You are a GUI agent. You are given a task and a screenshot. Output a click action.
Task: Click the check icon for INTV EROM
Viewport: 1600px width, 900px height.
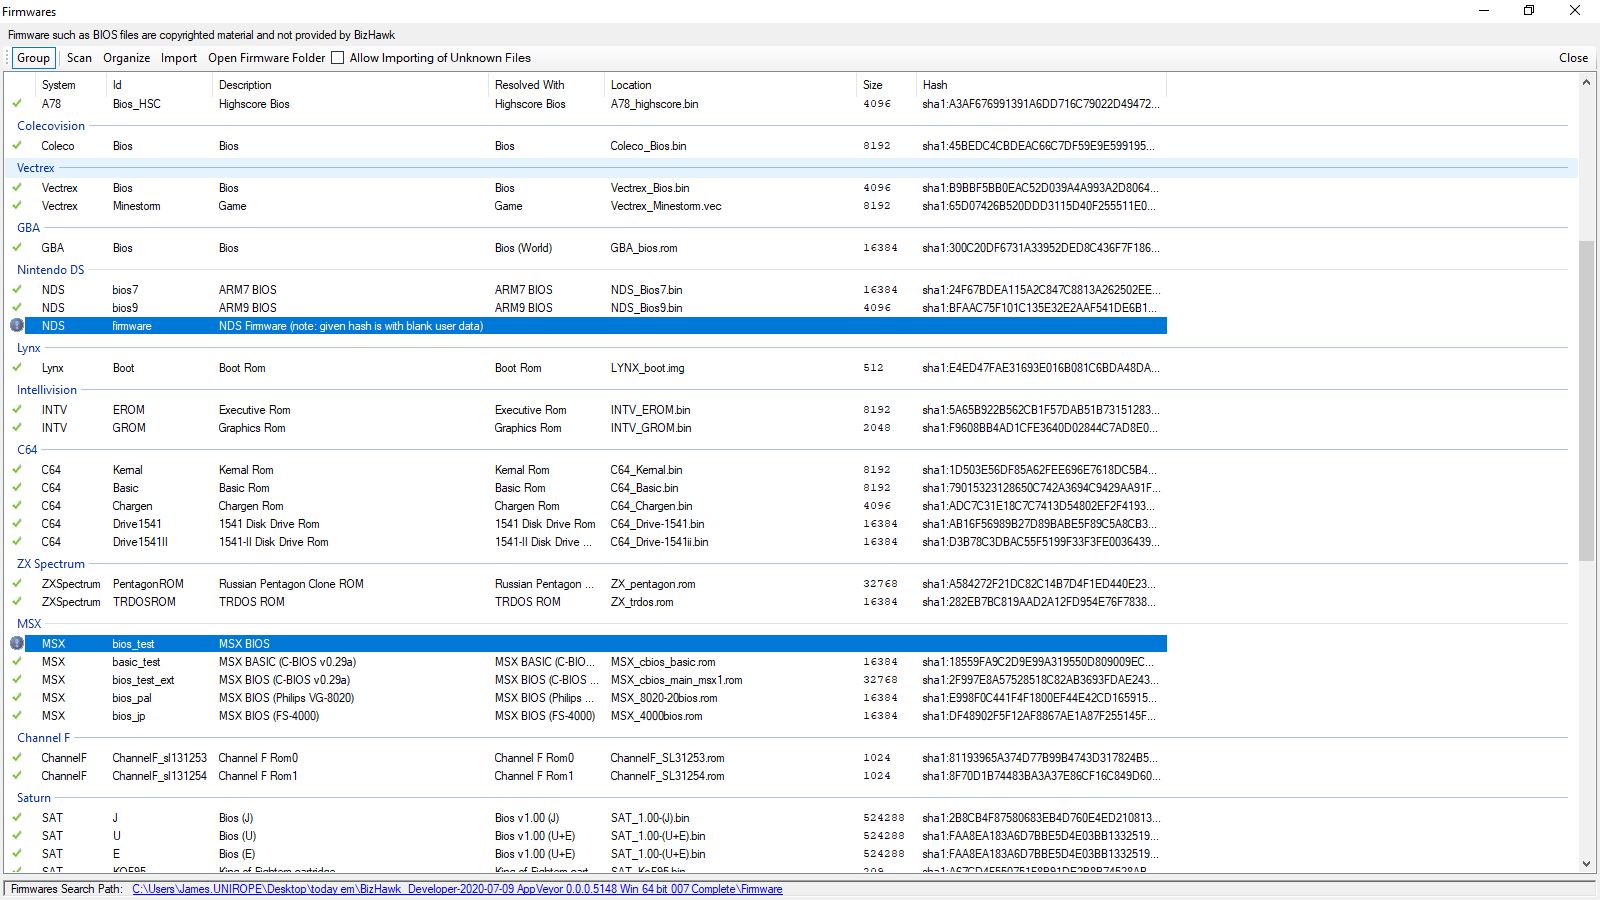click(x=17, y=409)
